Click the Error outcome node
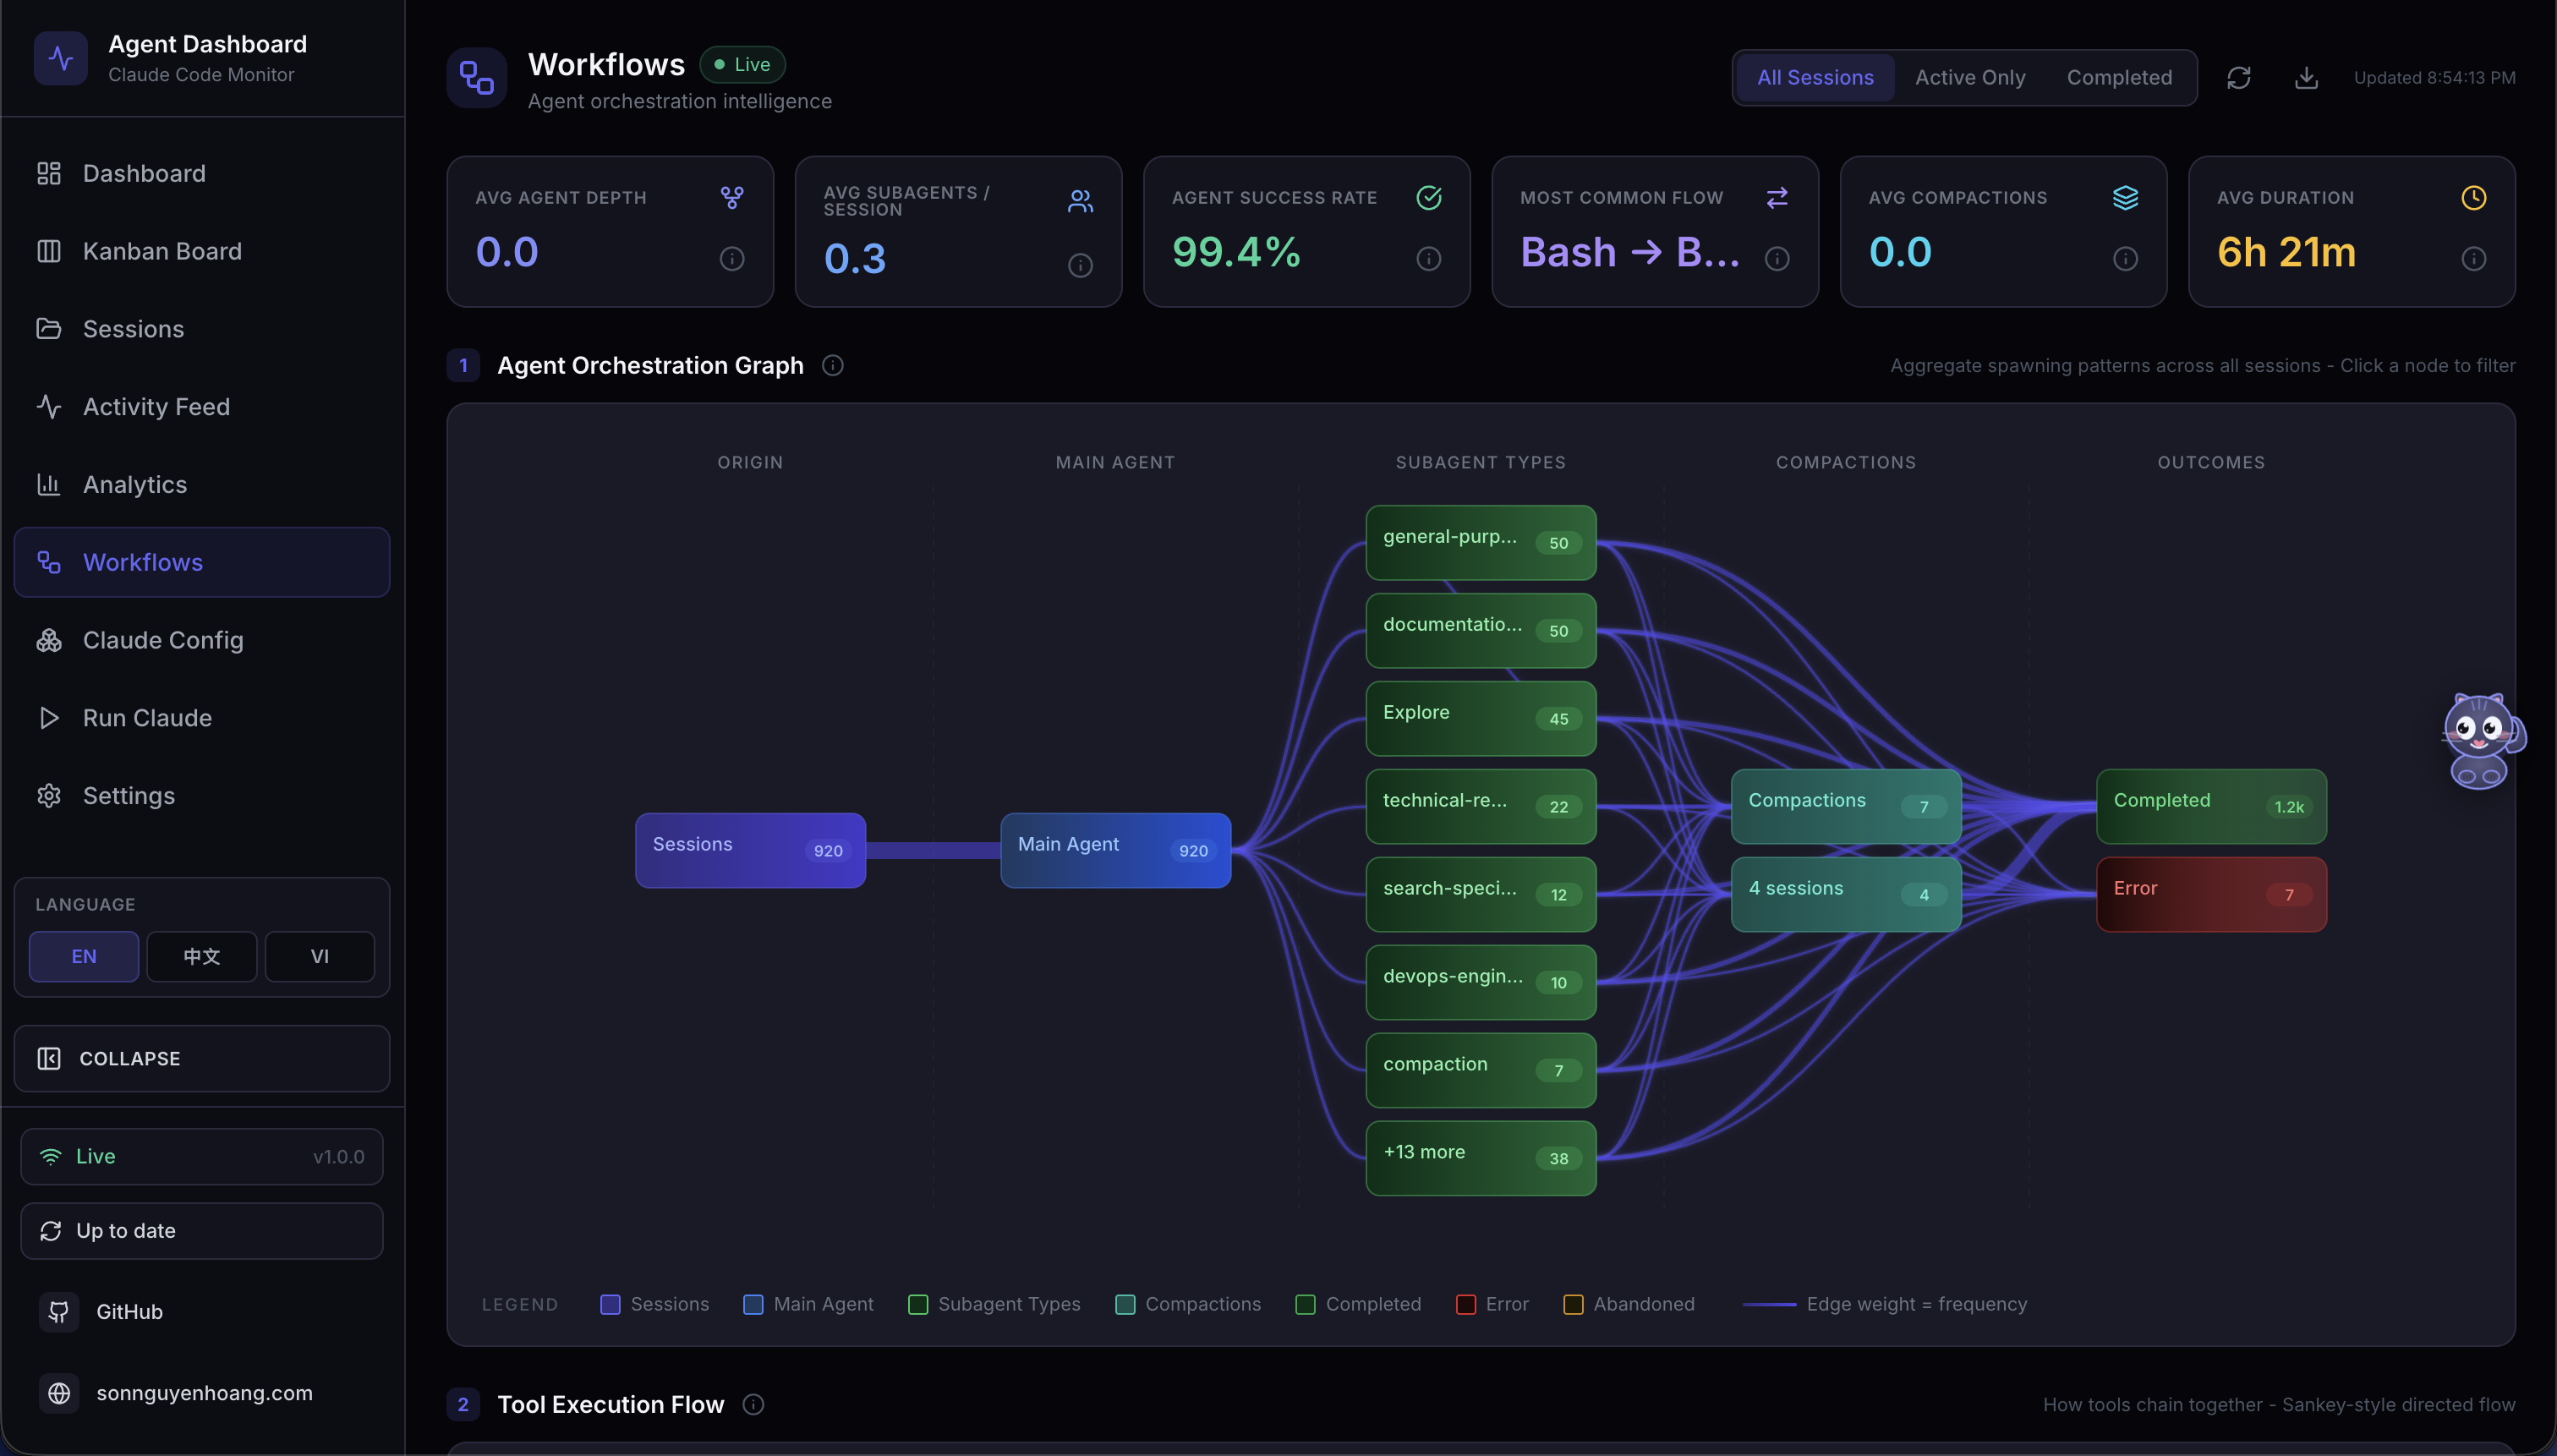The image size is (2557, 1456). coord(2211,895)
